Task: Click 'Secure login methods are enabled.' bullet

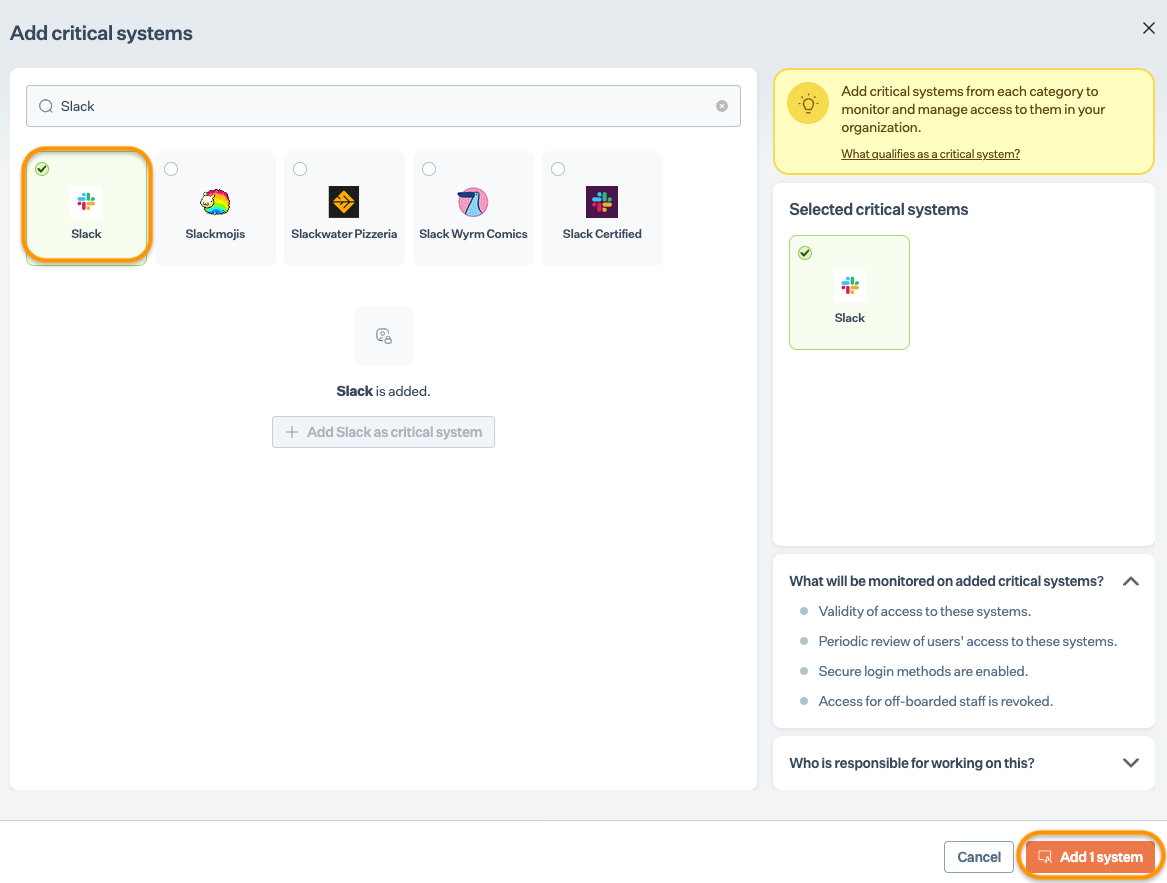Action: tap(923, 672)
